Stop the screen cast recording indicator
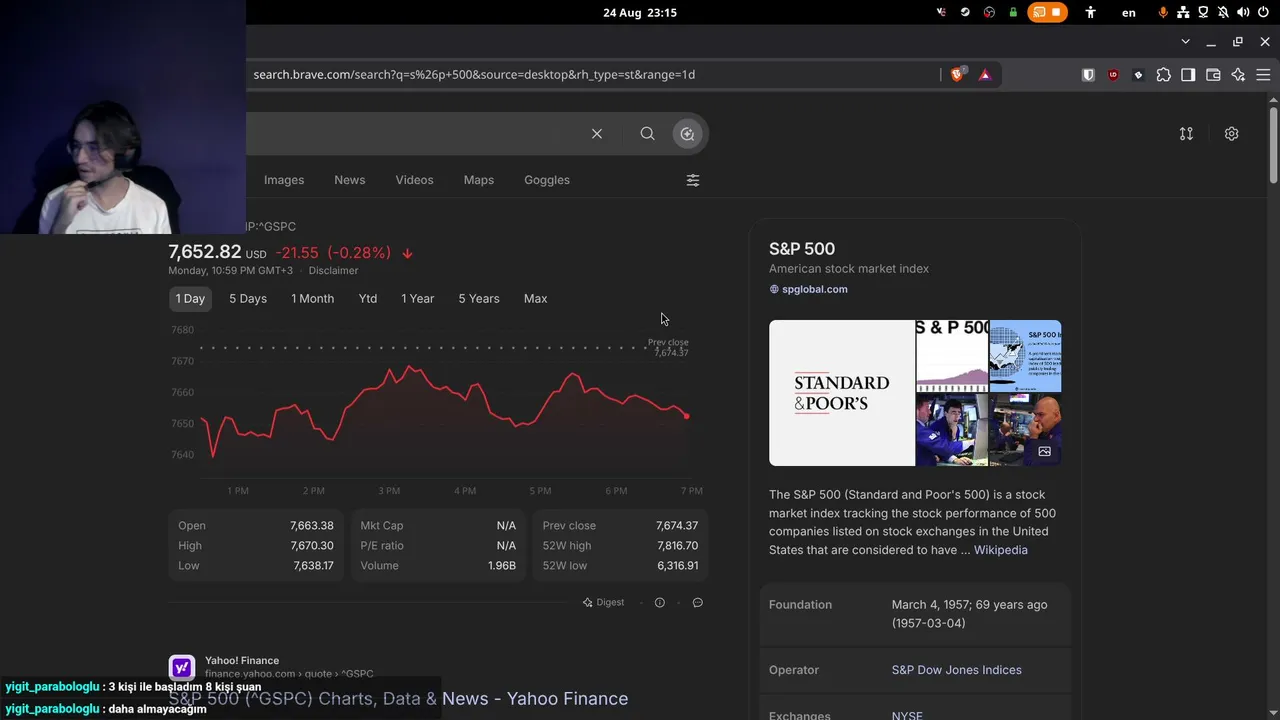 tap(1048, 13)
